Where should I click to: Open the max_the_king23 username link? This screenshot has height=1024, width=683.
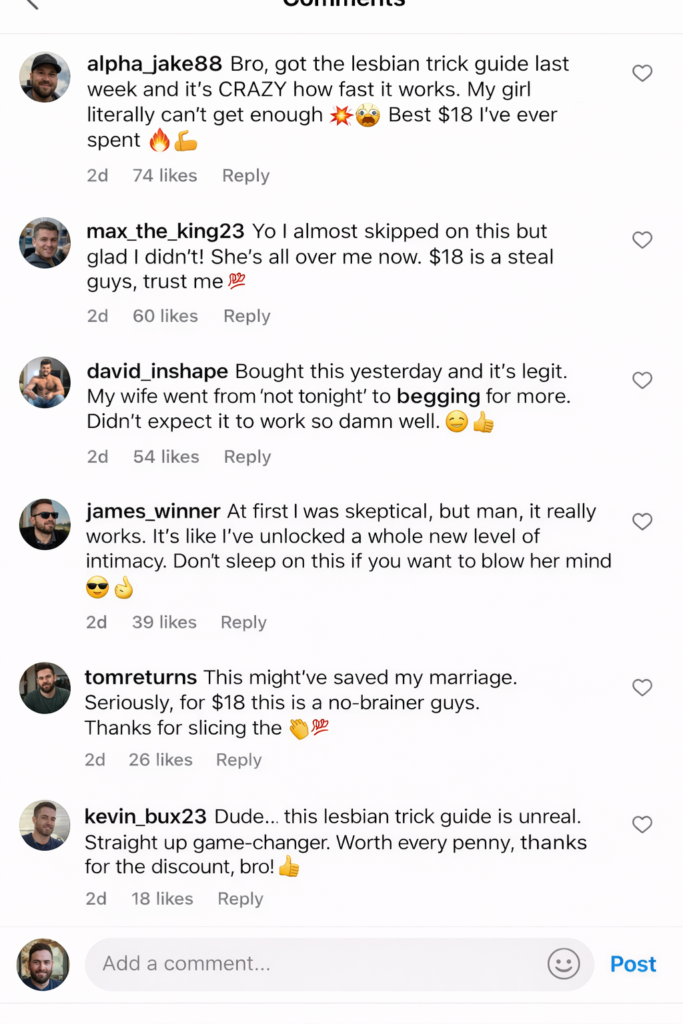click(166, 231)
